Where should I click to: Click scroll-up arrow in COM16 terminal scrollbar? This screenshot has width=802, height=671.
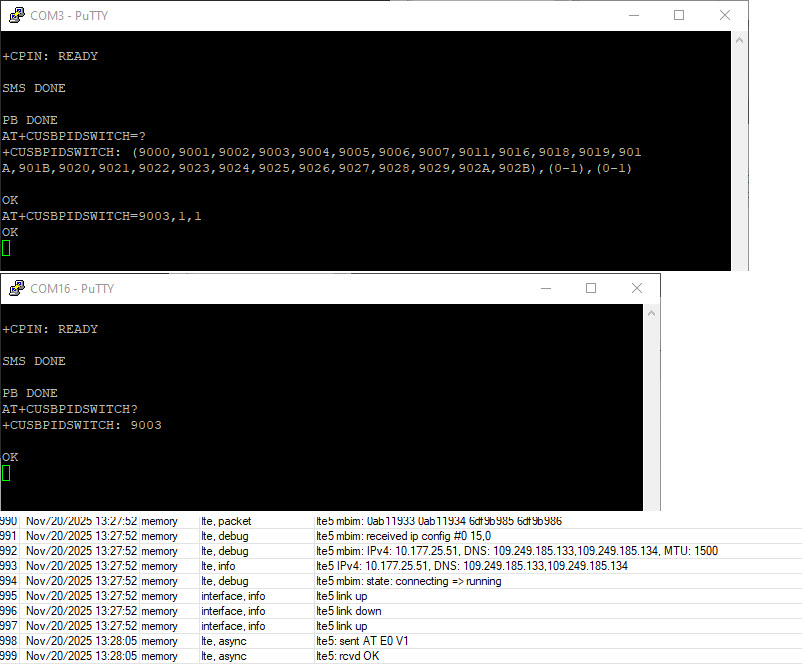tap(651, 313)
